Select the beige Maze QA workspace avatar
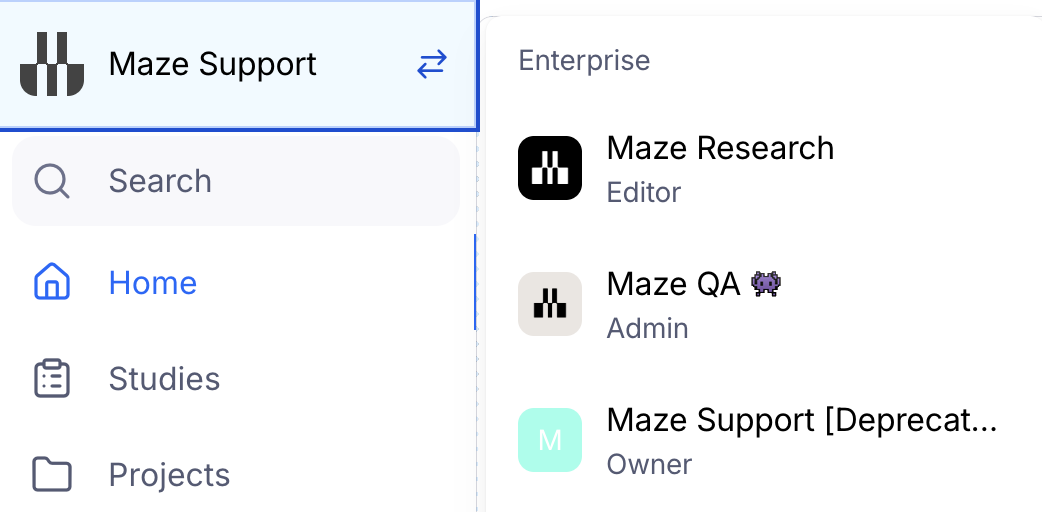 [x=550, y=304]
